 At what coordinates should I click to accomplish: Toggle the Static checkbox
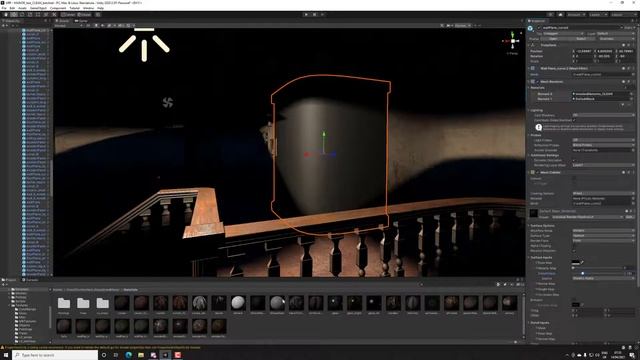(x=622, y=28)
